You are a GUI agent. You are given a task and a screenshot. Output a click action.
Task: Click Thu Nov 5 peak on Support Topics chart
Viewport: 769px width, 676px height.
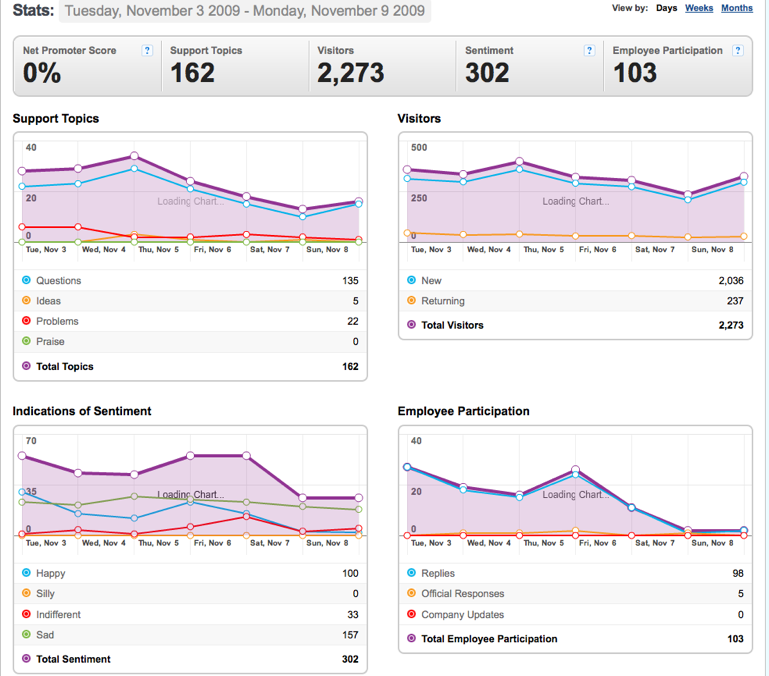coord(134,156)
